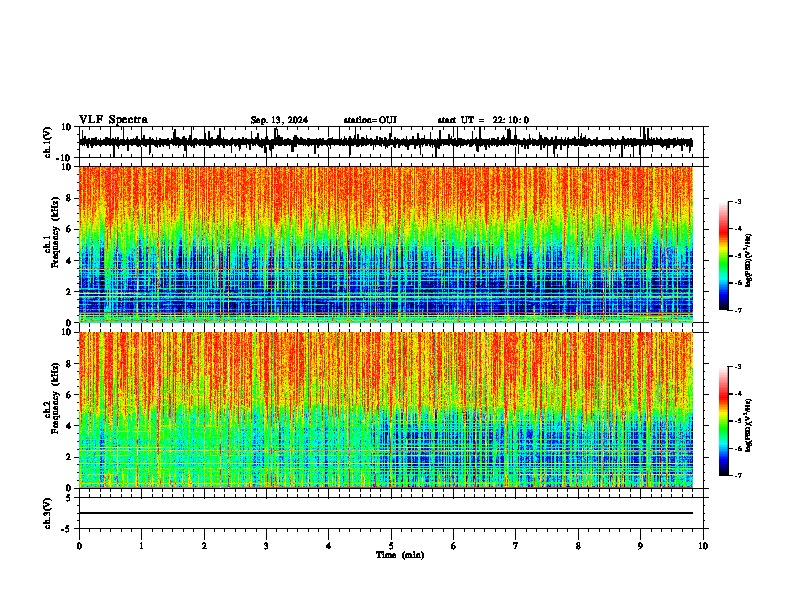Click the ch.2 spectrogram color scale bar

tap(724, 421)
